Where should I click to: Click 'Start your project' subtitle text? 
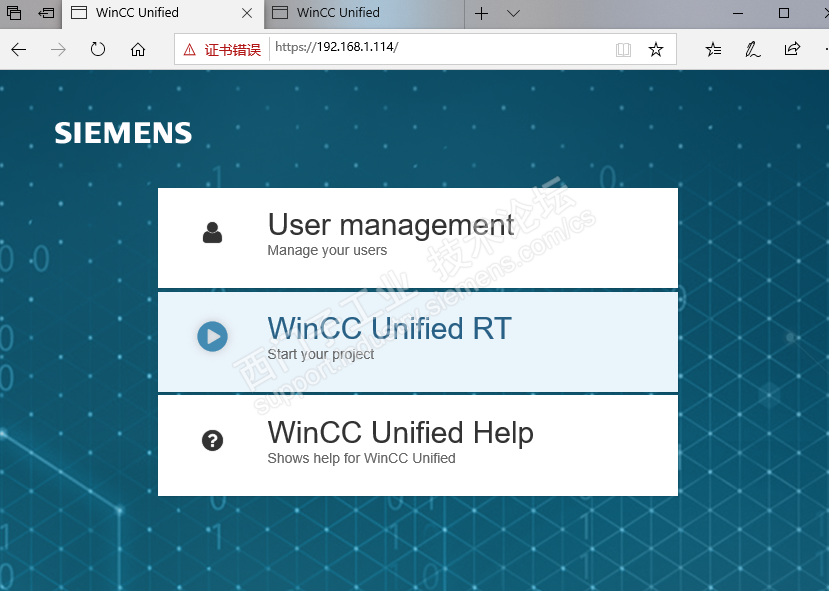(x=320, y=354)
